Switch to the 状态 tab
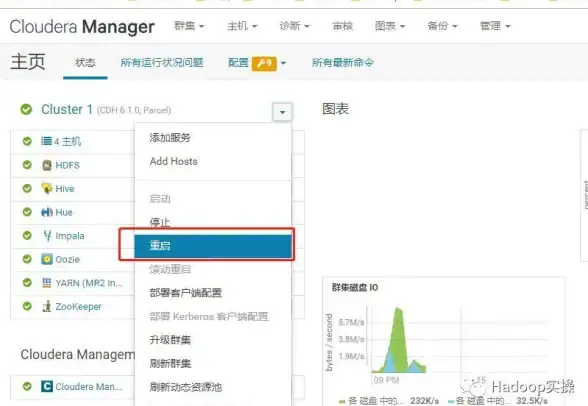The width and height of the screenshot is (588, 406). (x=85, y=62)
